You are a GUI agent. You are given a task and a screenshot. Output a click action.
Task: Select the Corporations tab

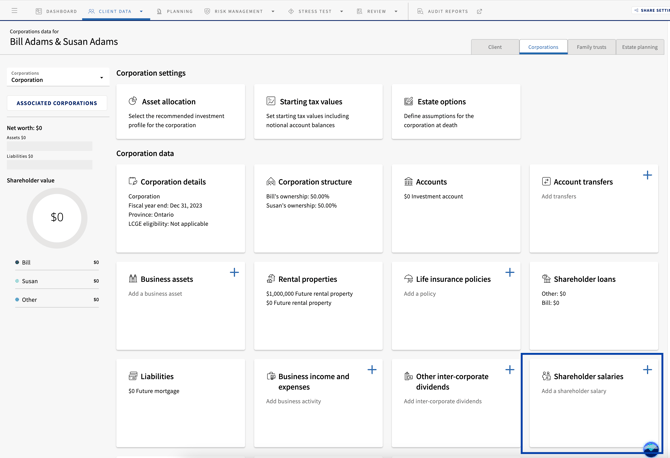coord(543,47)
